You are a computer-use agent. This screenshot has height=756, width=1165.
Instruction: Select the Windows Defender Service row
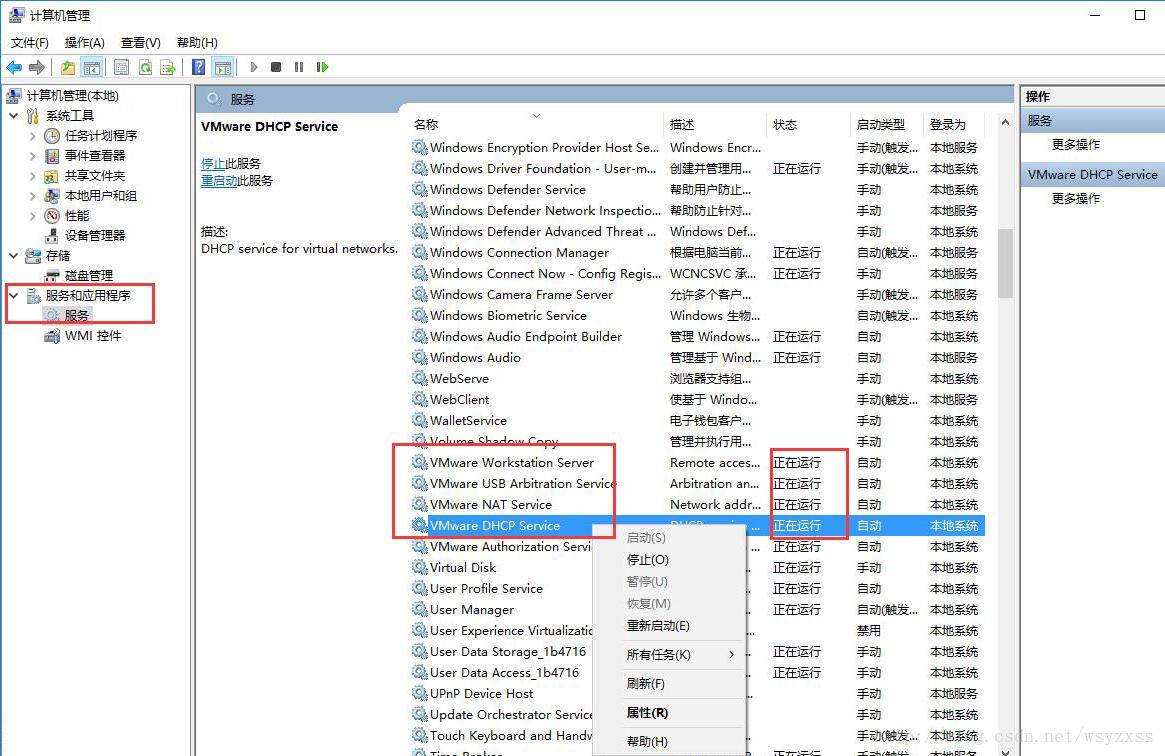click(x=697, y=190)
